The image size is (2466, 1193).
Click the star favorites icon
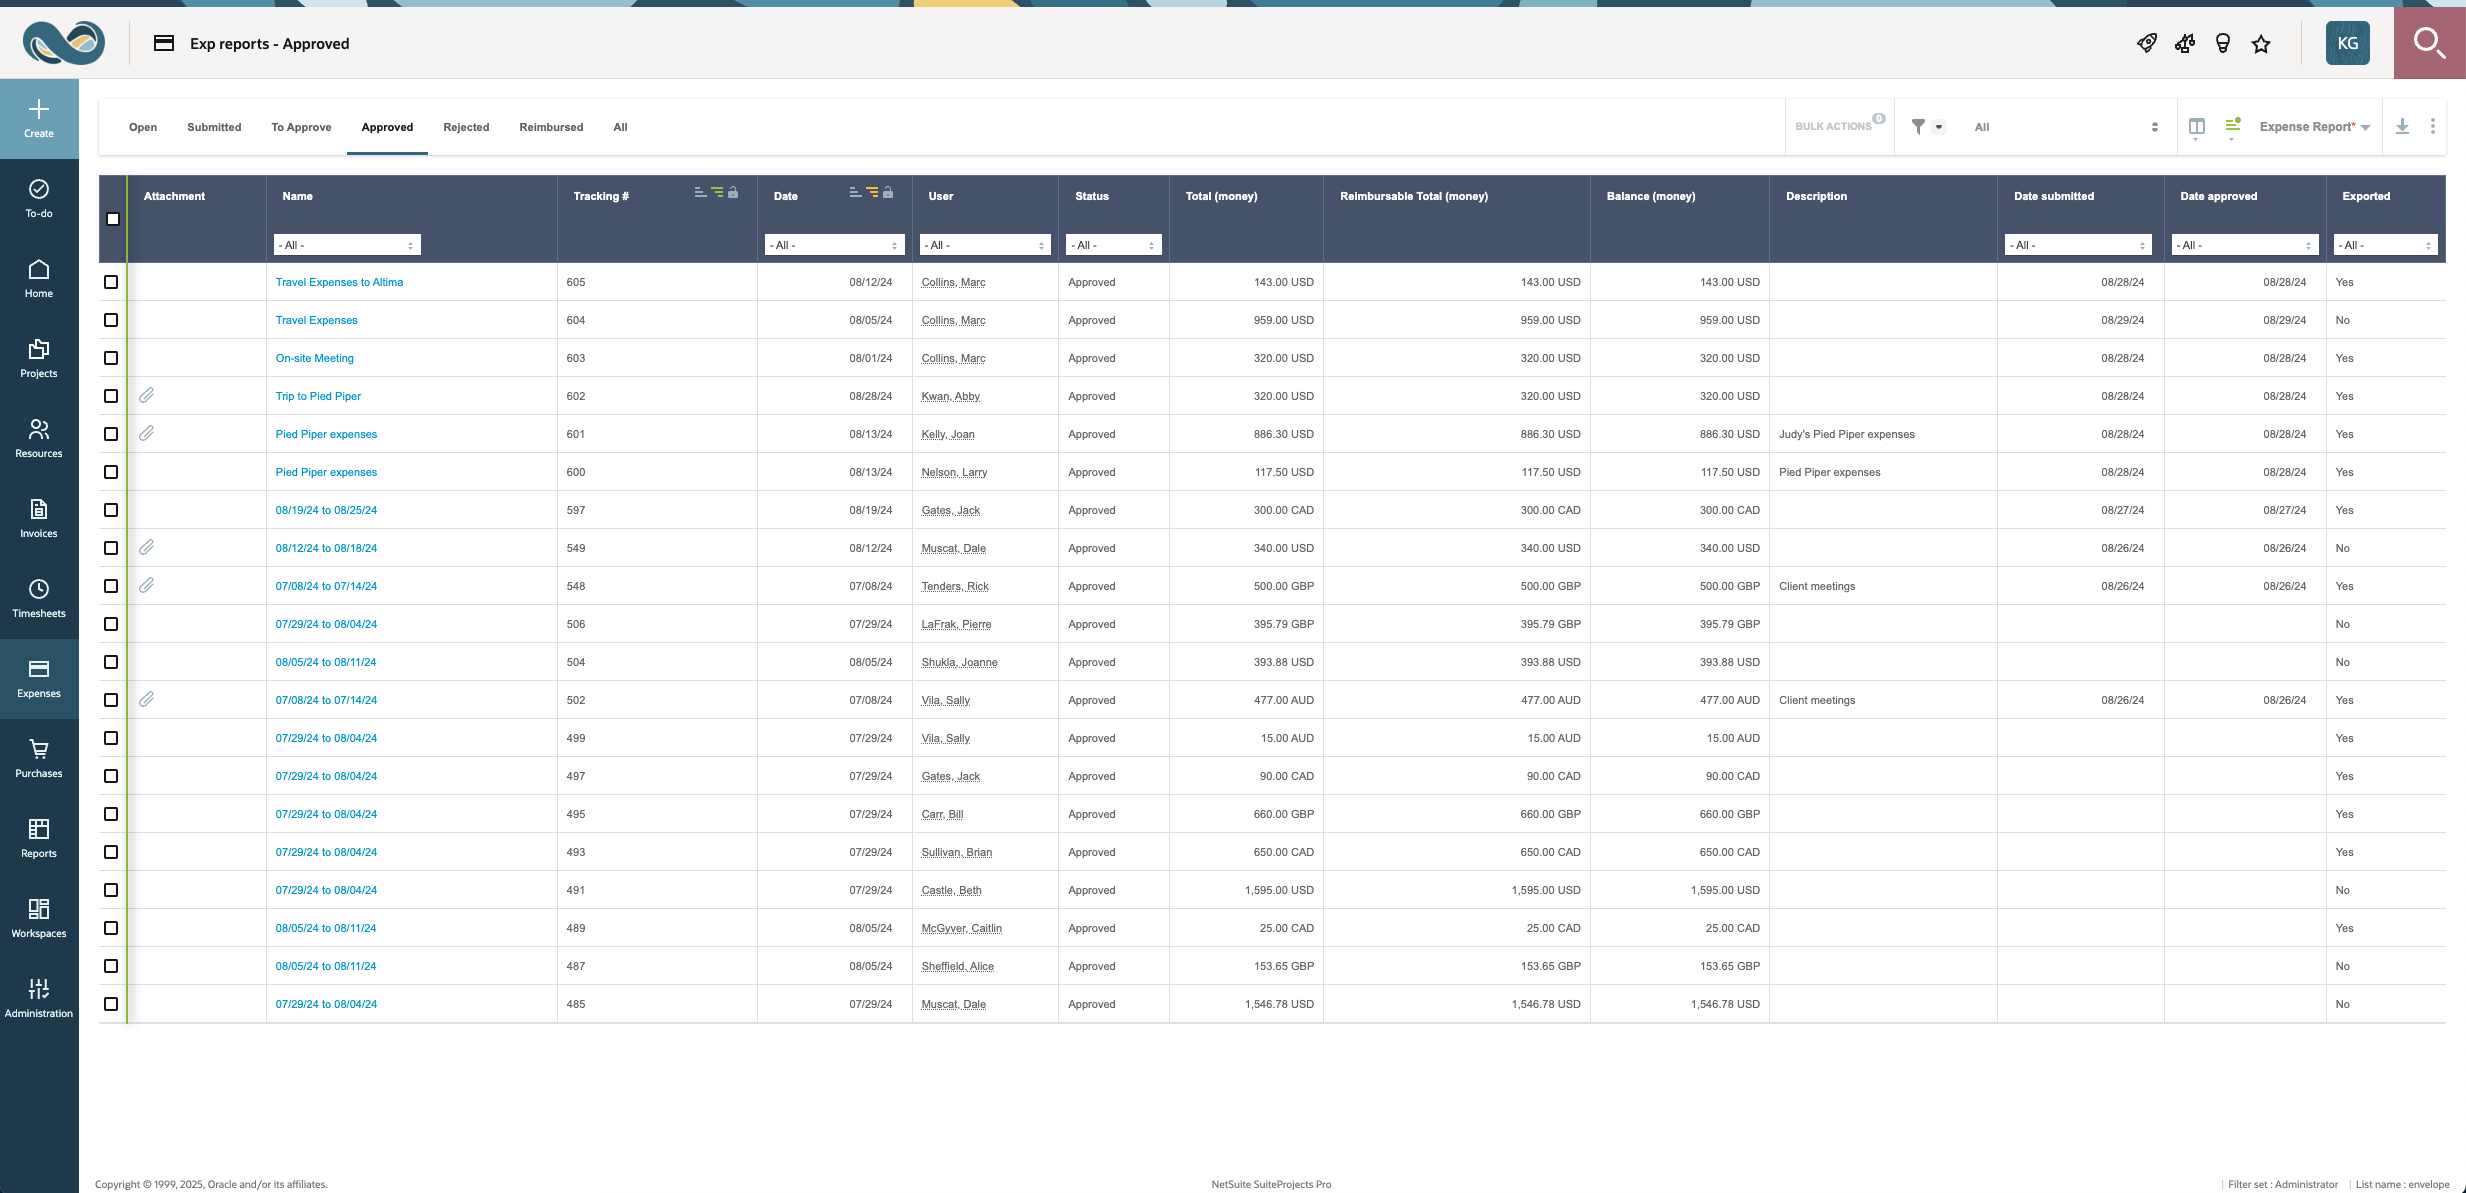[x=2261, y=44]
